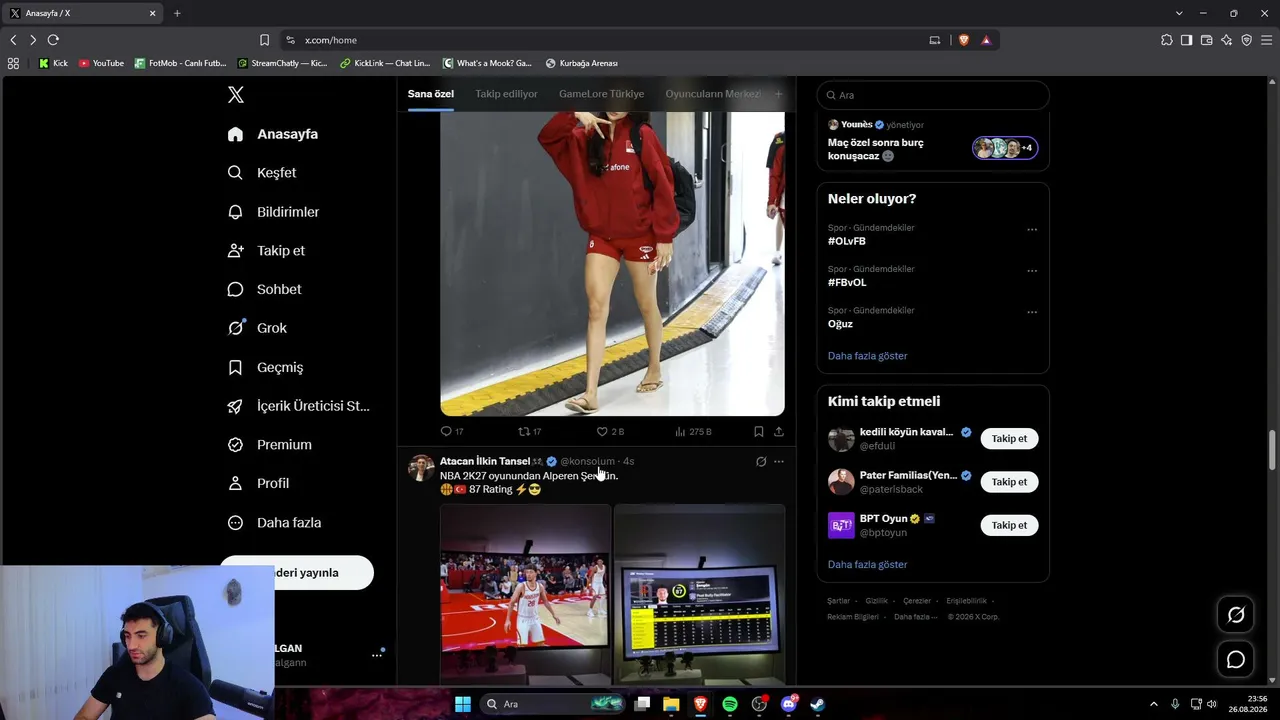Open more options for #FBvOL trend
This screenshot has width=1280, height=720.
(x=1032, y=271)
